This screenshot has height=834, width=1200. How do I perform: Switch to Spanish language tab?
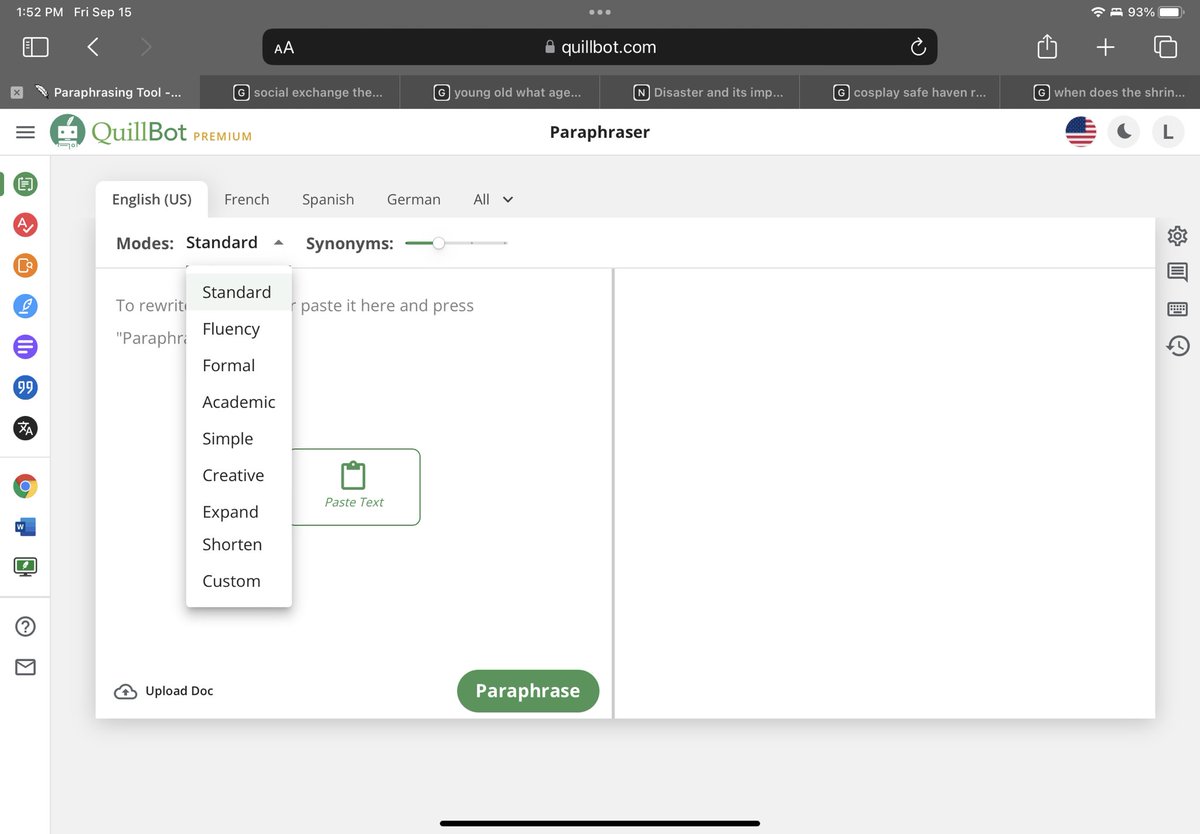(x=328, y=200)
